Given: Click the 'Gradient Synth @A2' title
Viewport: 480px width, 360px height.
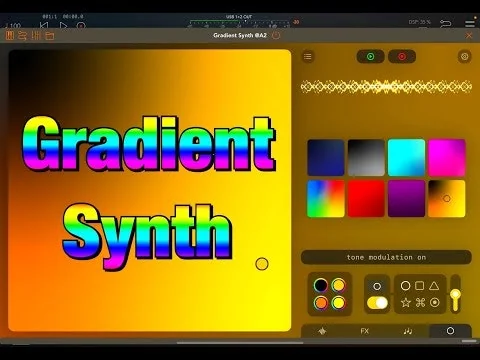Looking at the screenshot, I should point(240,35).
